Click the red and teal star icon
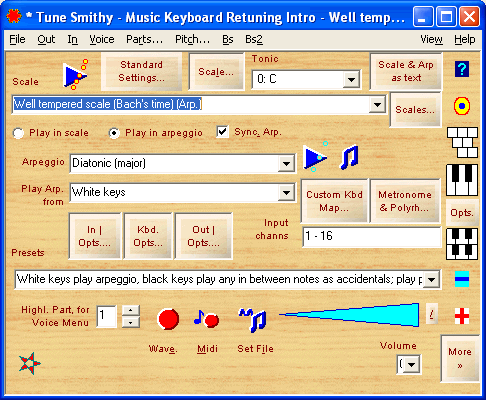Image resolution: width=486 pixels, height=400 pixels. coord(30,363)
